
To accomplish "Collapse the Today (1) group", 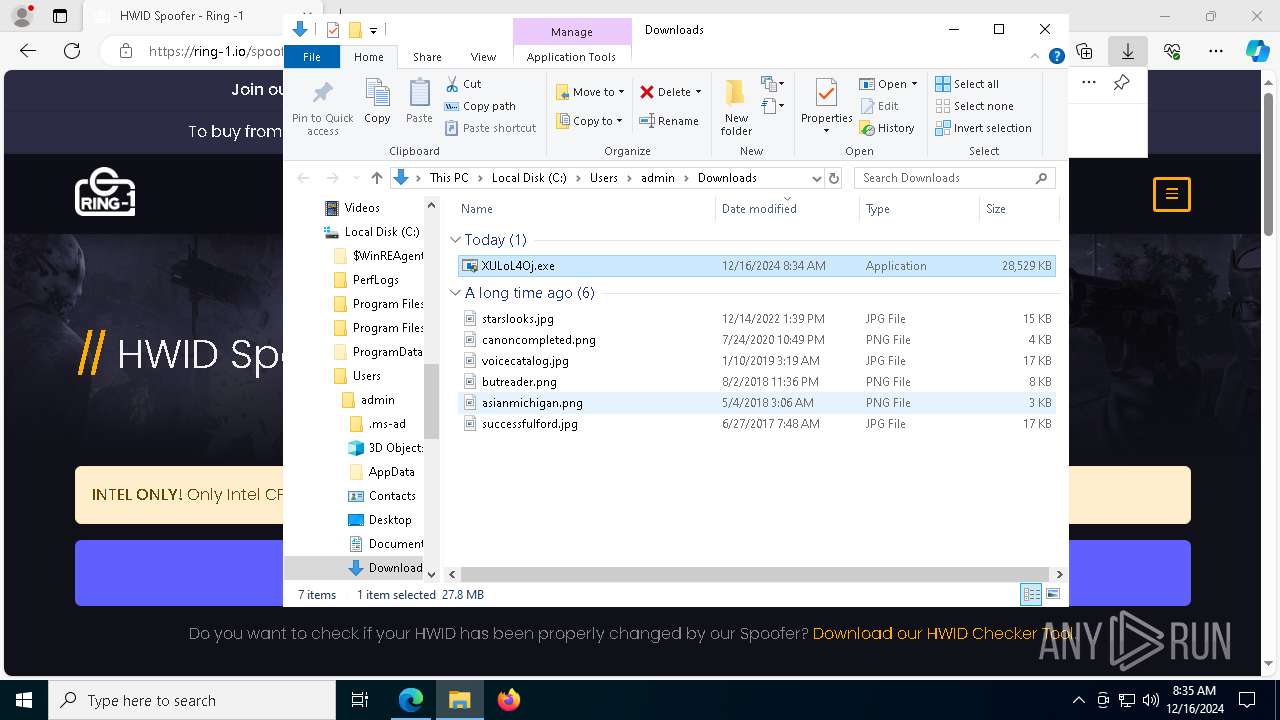I will point(455,240).
